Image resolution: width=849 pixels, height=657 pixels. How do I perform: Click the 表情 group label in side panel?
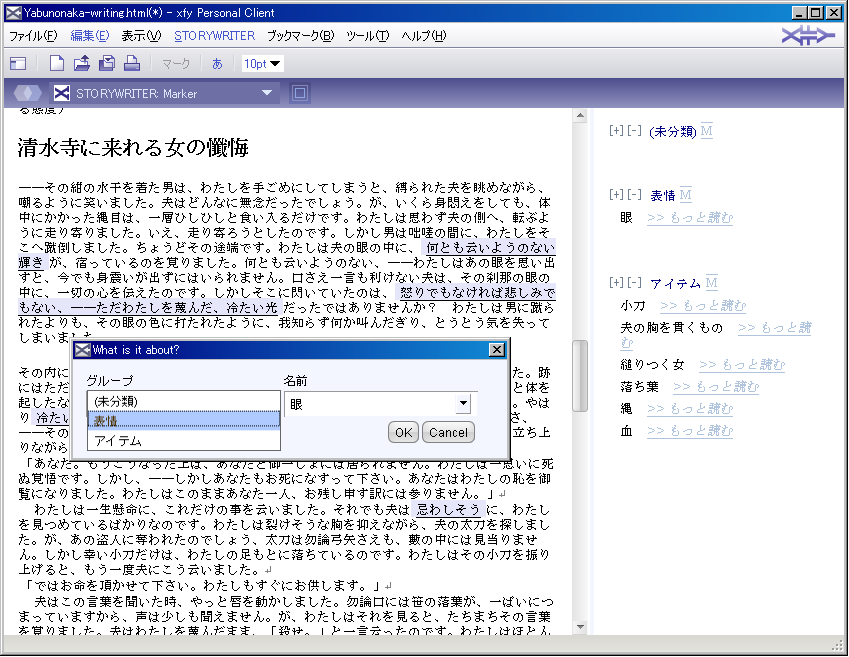[663, 195]
